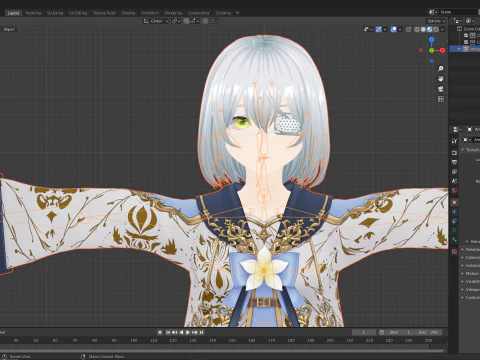
Task: Switch to the Shading workspace tab
Action: [x=128, y=13]
